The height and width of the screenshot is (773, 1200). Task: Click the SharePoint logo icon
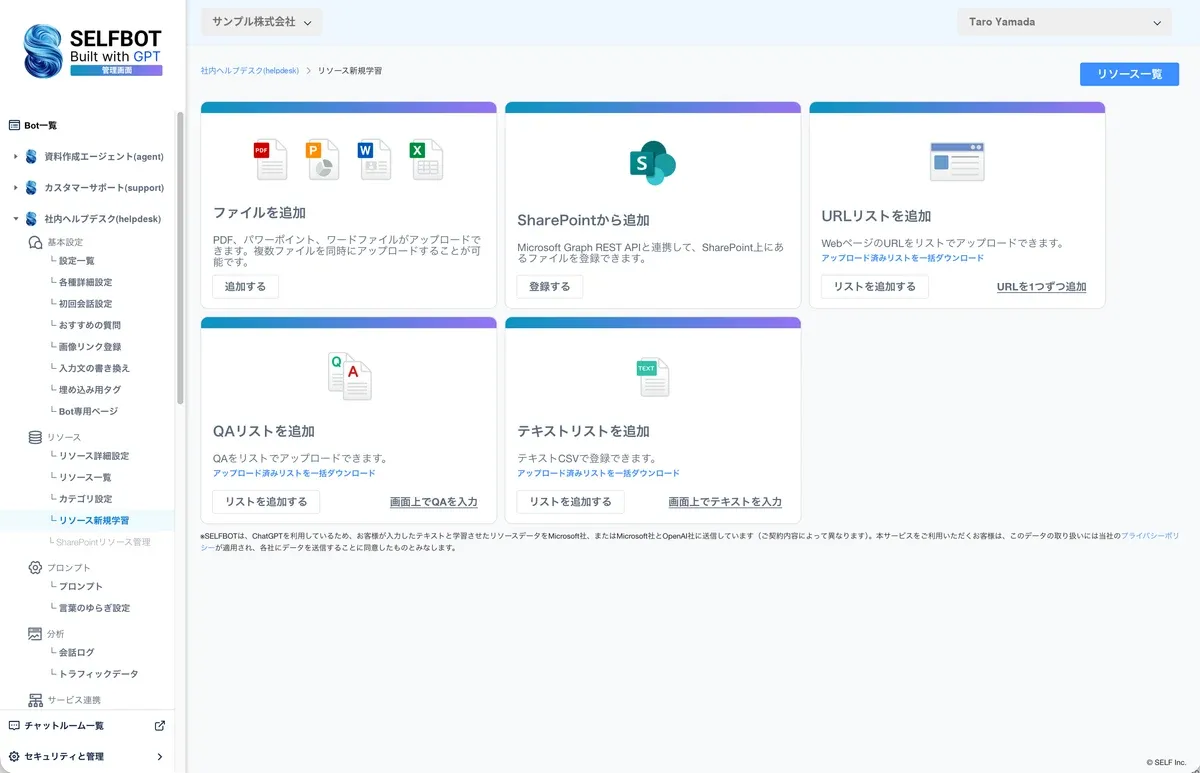(653, 163)
